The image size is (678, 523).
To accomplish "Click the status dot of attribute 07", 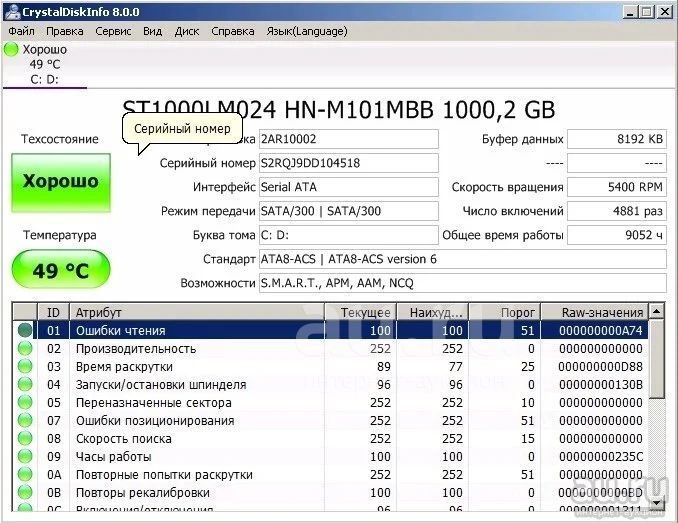I will (x=25, y=421).
